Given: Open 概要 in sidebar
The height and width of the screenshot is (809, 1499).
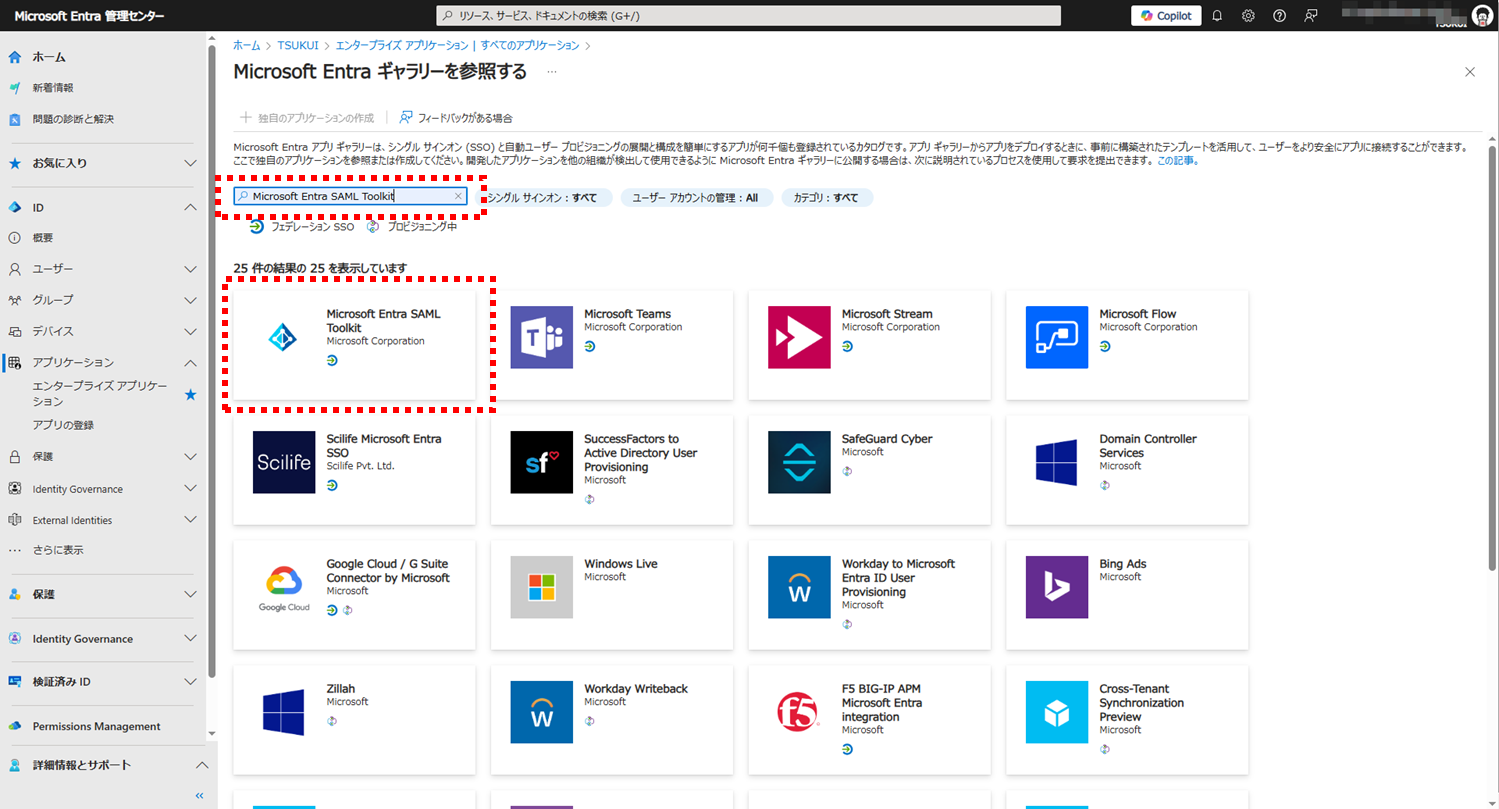Looking at the screenshot, I should tap(43, 238).
